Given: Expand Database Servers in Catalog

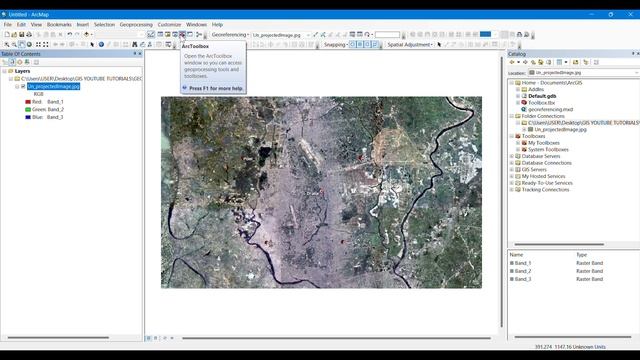Looking at the screenshot, I should [x=512, y=156].
